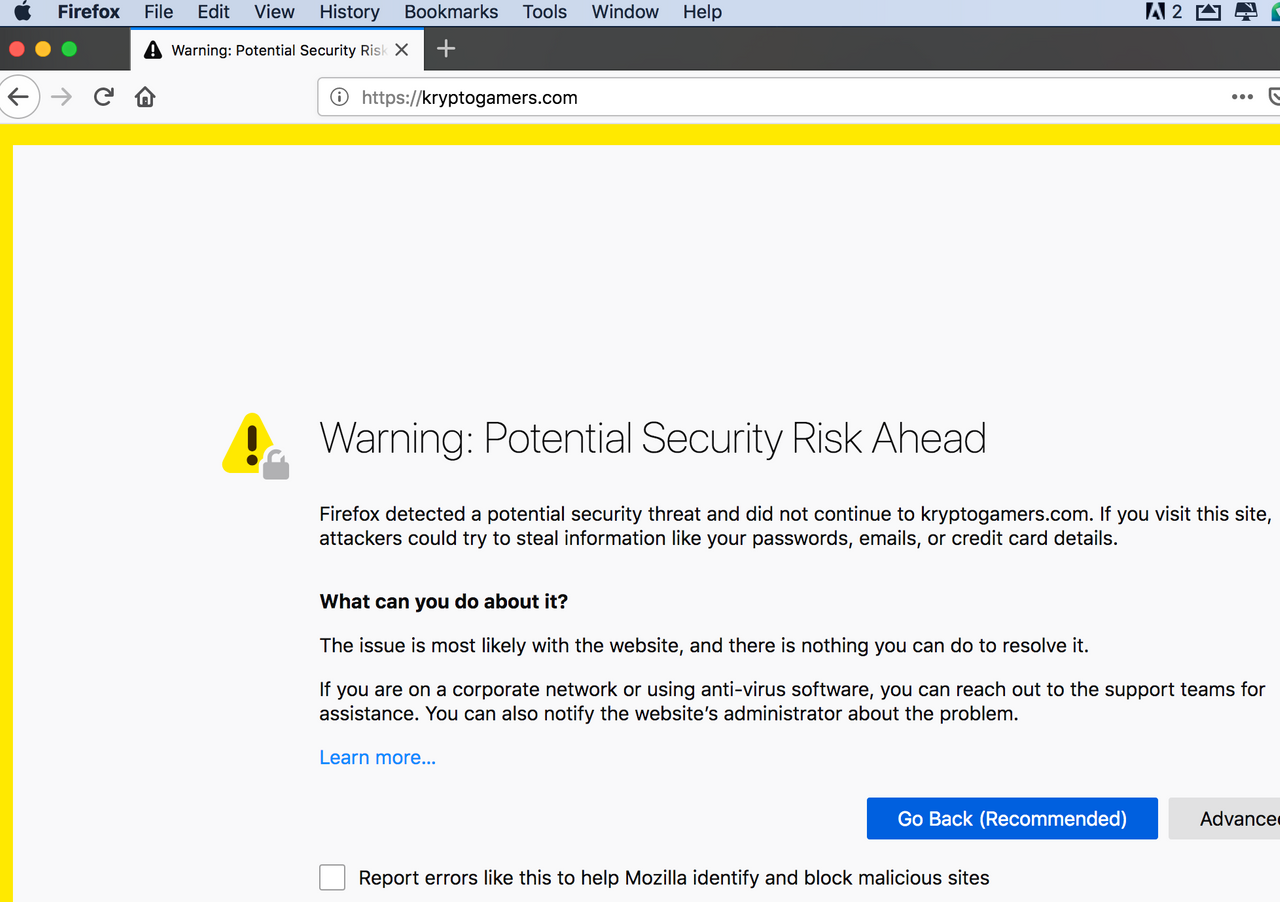Open the Window menu

click(x=625, y=12)
